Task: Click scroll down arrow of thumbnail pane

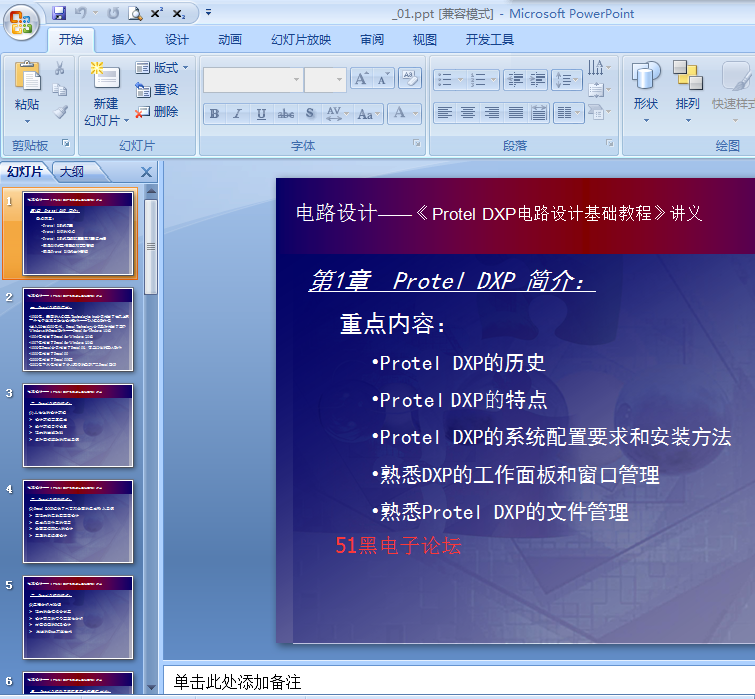Action: coord(151,687)
